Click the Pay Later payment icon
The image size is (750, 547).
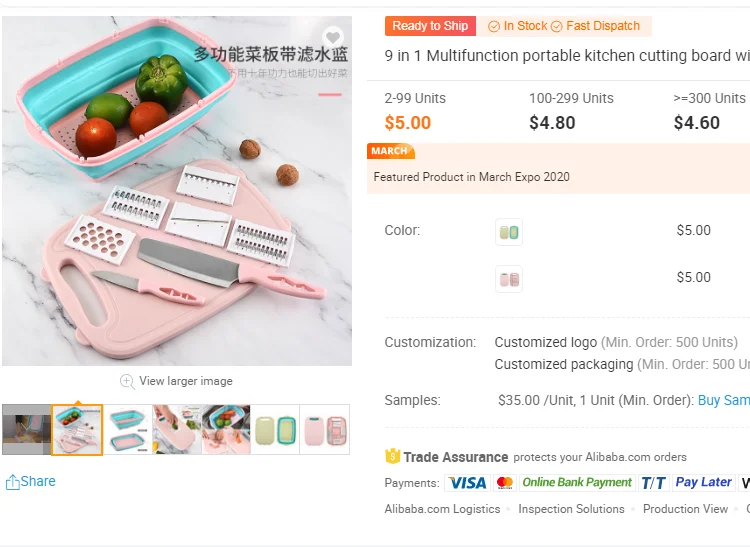coord(703,482)
